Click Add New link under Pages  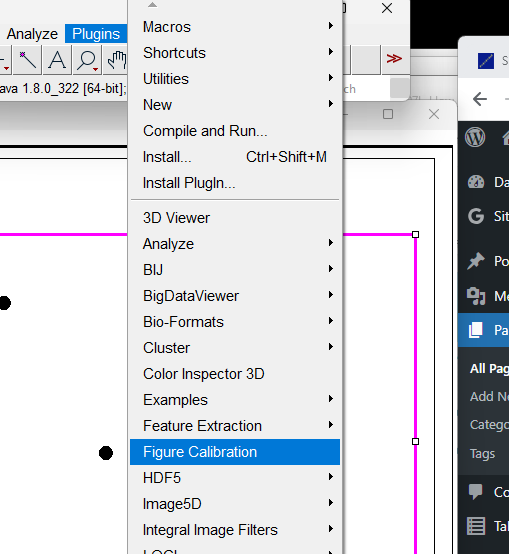489,396
